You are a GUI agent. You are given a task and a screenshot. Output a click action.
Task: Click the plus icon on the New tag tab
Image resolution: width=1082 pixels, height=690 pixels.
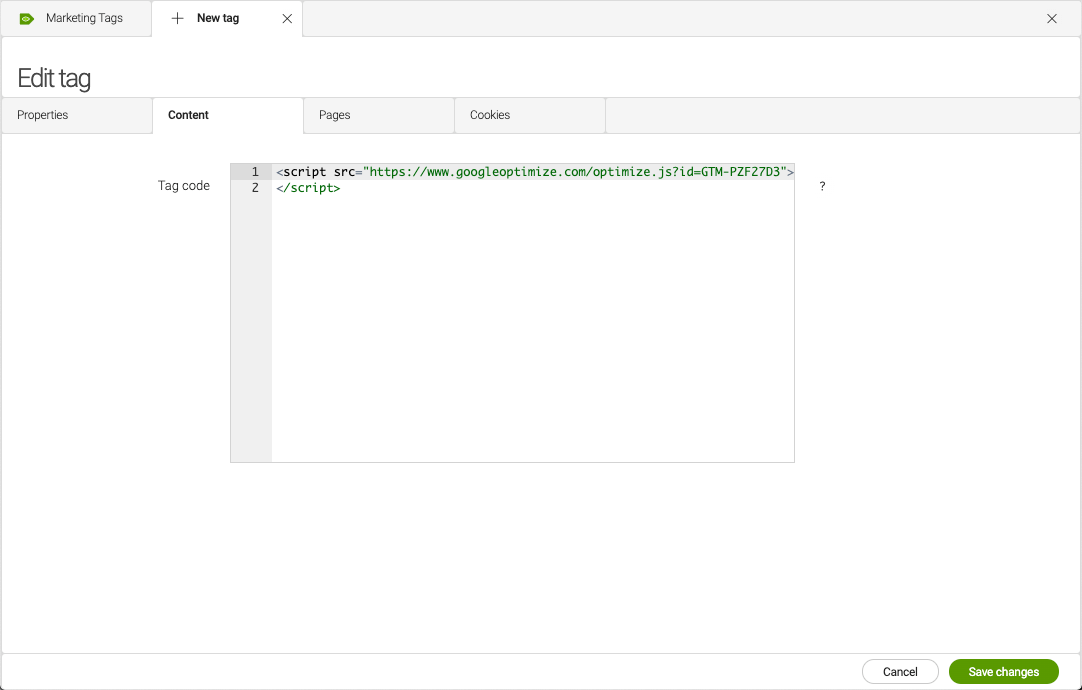click(x=177, y=18)
